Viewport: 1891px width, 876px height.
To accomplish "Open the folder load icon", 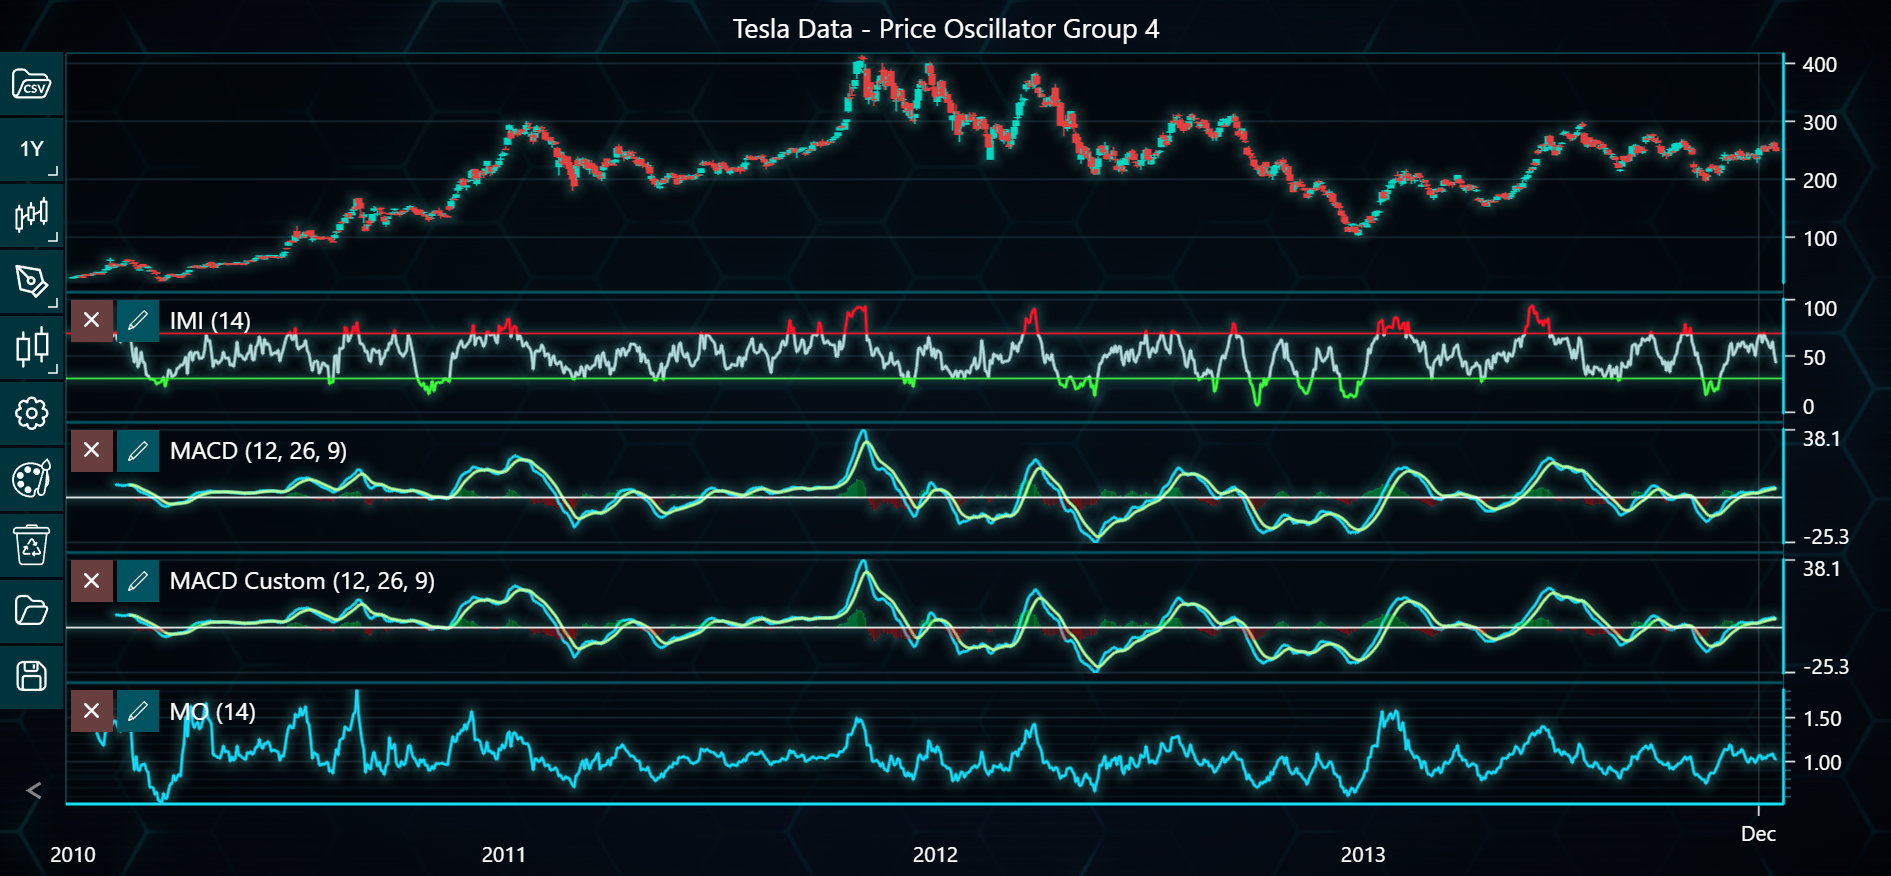I will click(31, 610).
